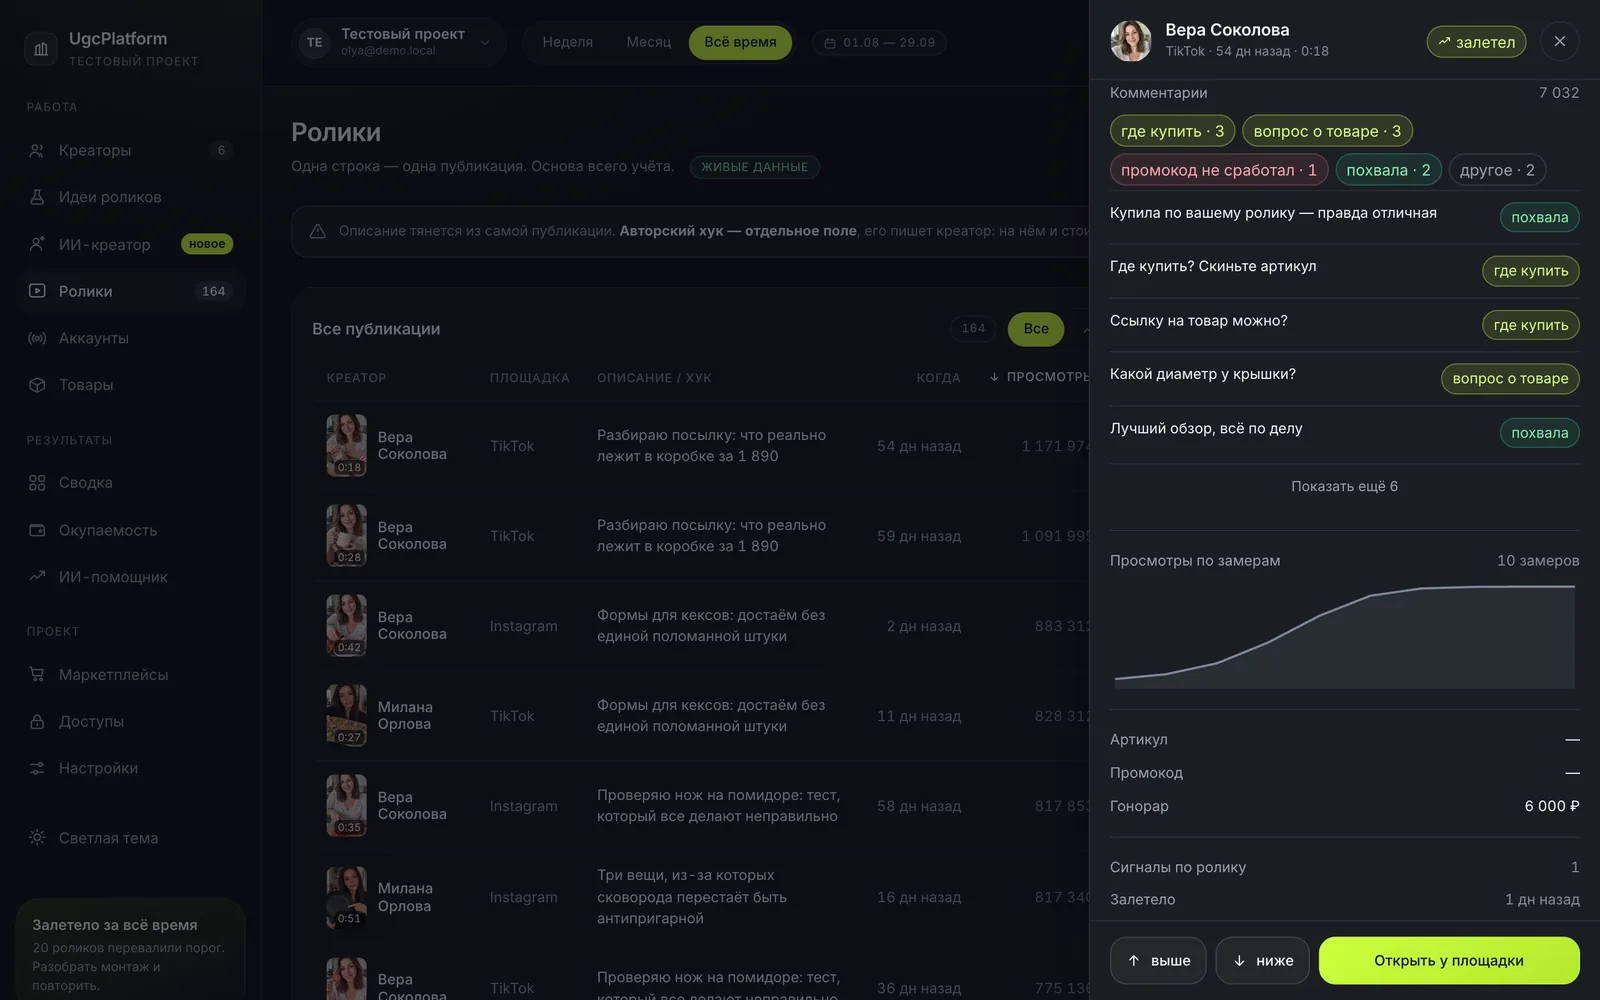This screenshot has width=1600, height=1000.
Task: Click the Доступы lock icon
Action: pos(37,721)
